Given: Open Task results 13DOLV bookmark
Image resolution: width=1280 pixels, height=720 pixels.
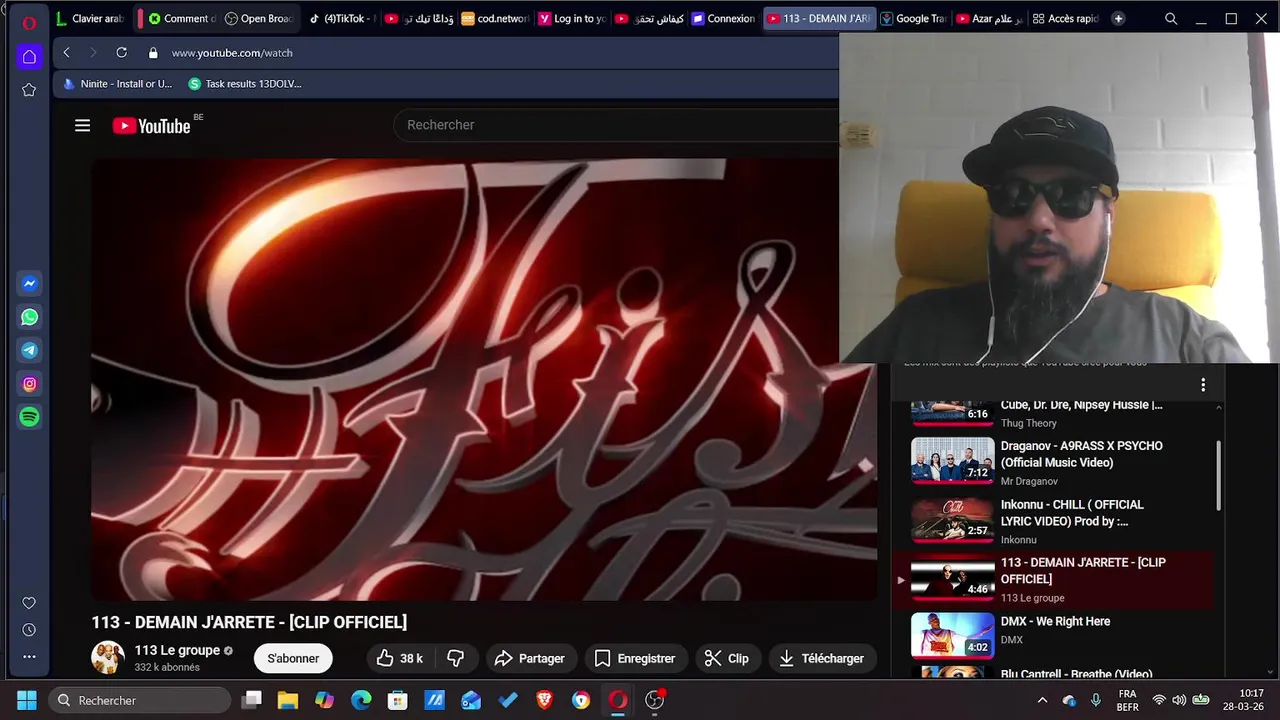Looking at the screenshot, I should pyautogui.click(x=244, y=84).
